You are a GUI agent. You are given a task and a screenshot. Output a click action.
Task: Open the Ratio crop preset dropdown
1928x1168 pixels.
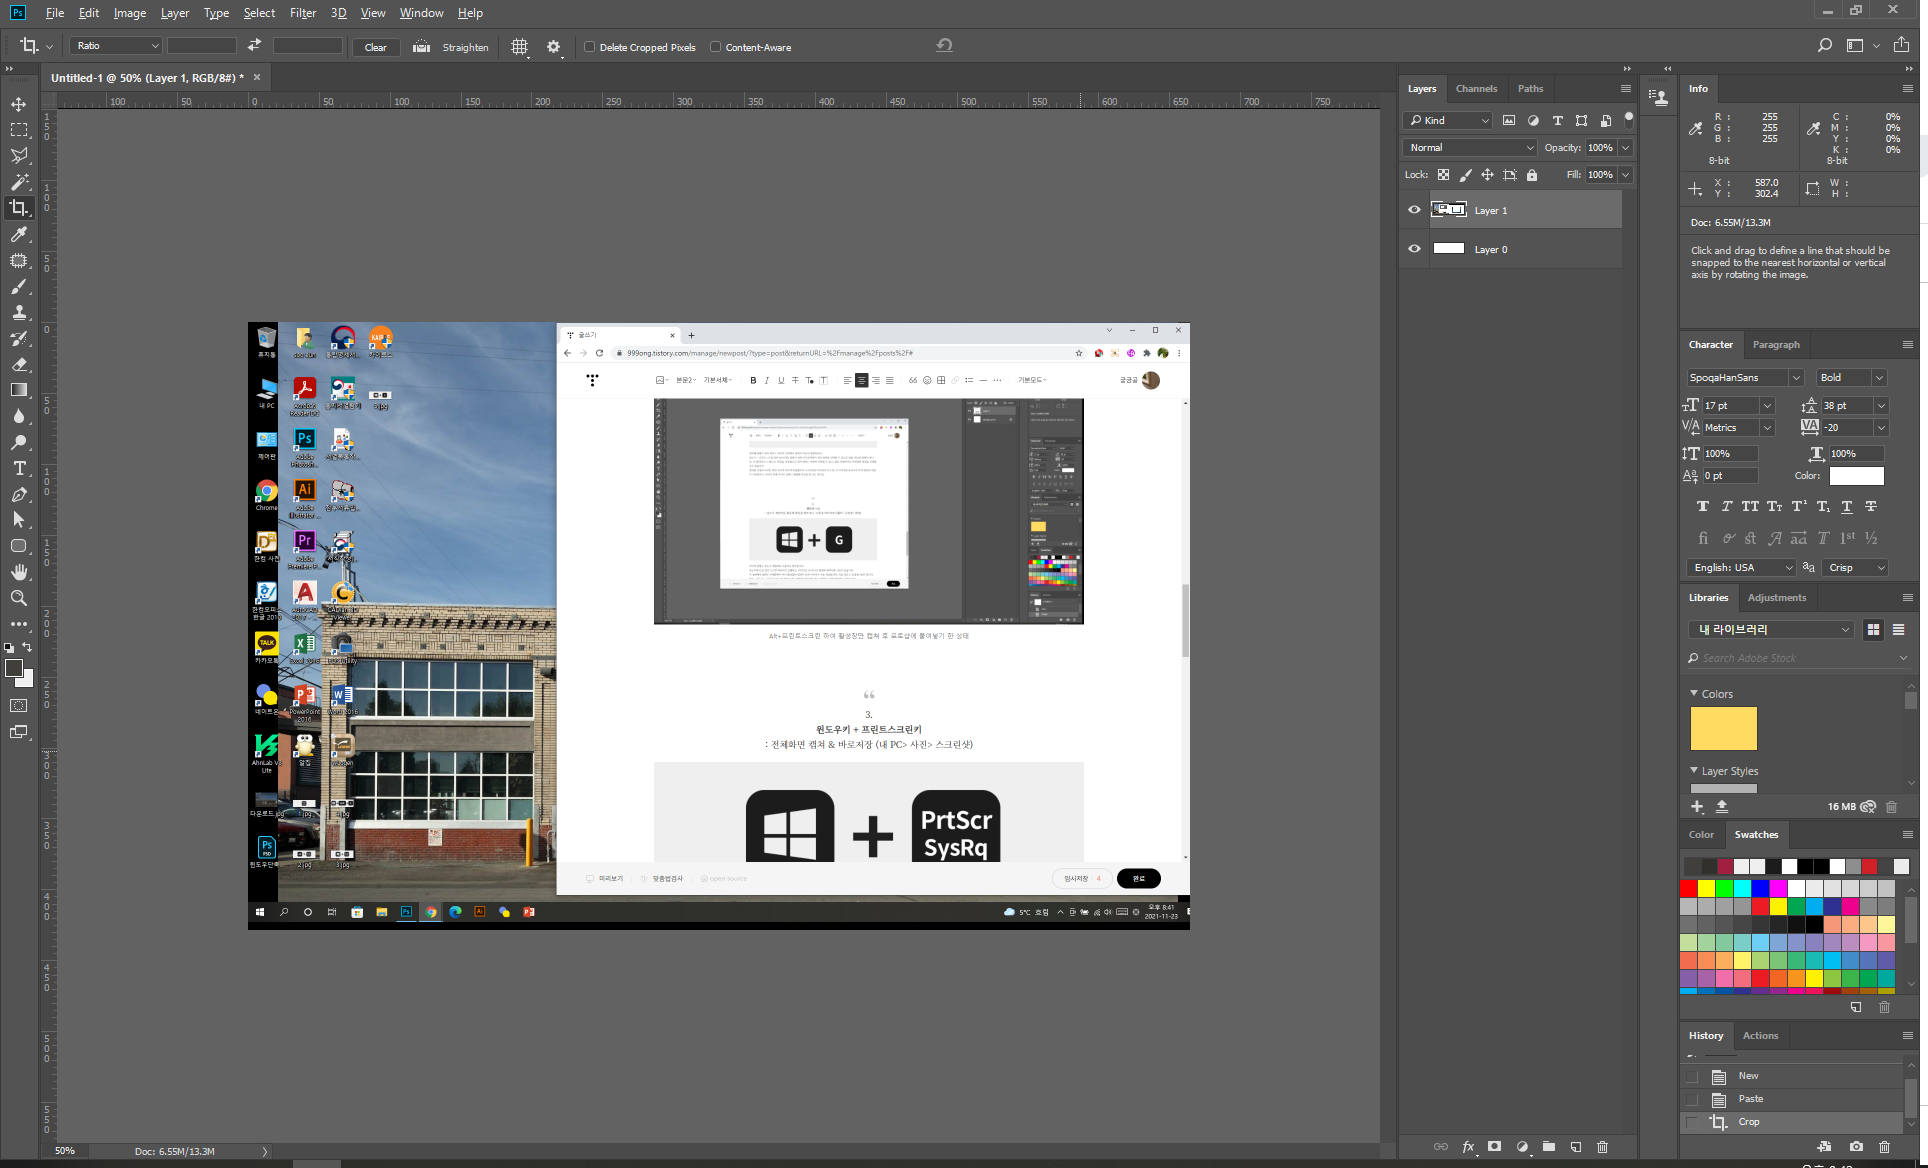pyautogui.click(x=116, y=46)
